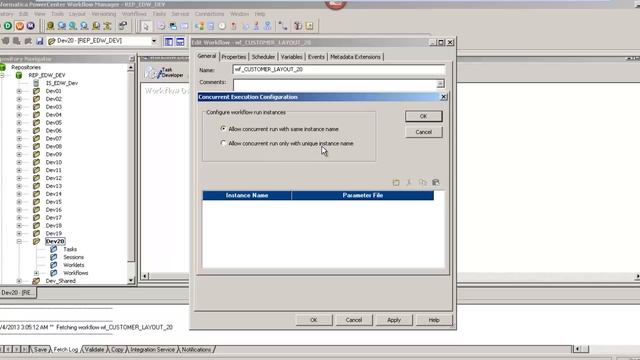
Task: Click the IS_EDW_Dev integration service icon
Action: tap(36, 83)
